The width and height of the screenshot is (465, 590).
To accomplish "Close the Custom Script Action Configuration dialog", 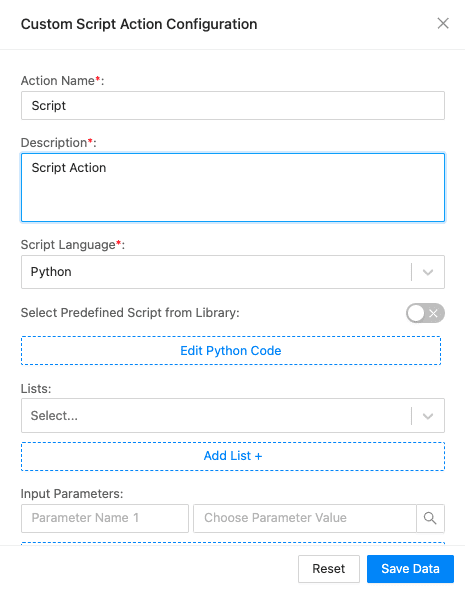I will click(443, 23).
